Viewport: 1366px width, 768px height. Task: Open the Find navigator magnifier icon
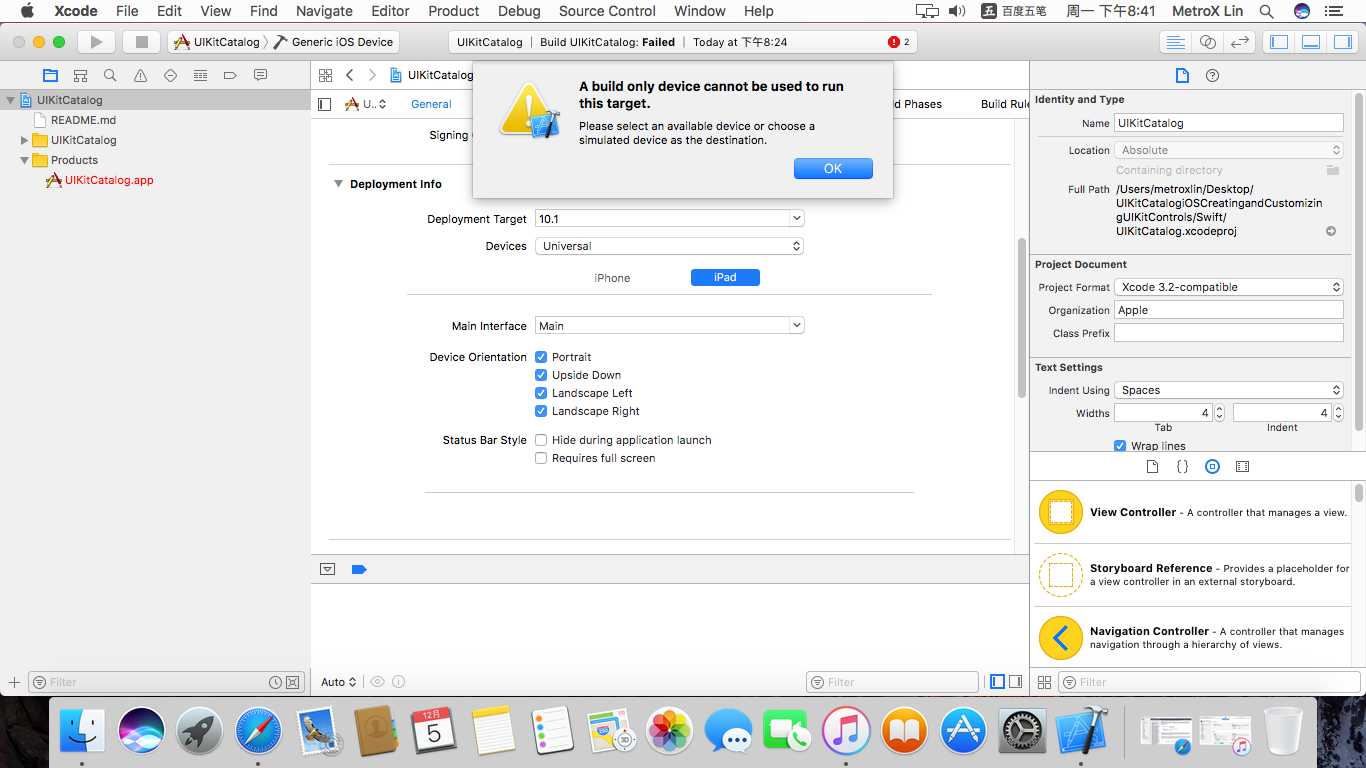[x=110, y=75]
